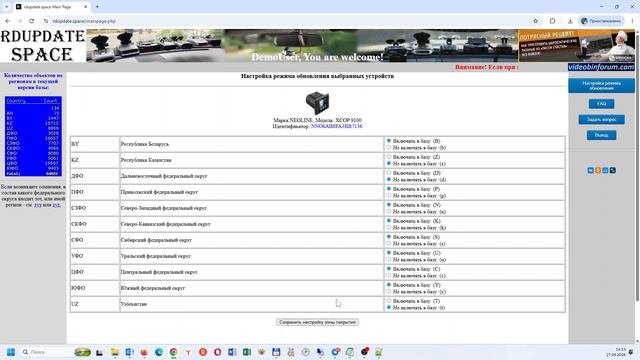Open the FAQ button in the right sidebar

(x=601, y=104)
